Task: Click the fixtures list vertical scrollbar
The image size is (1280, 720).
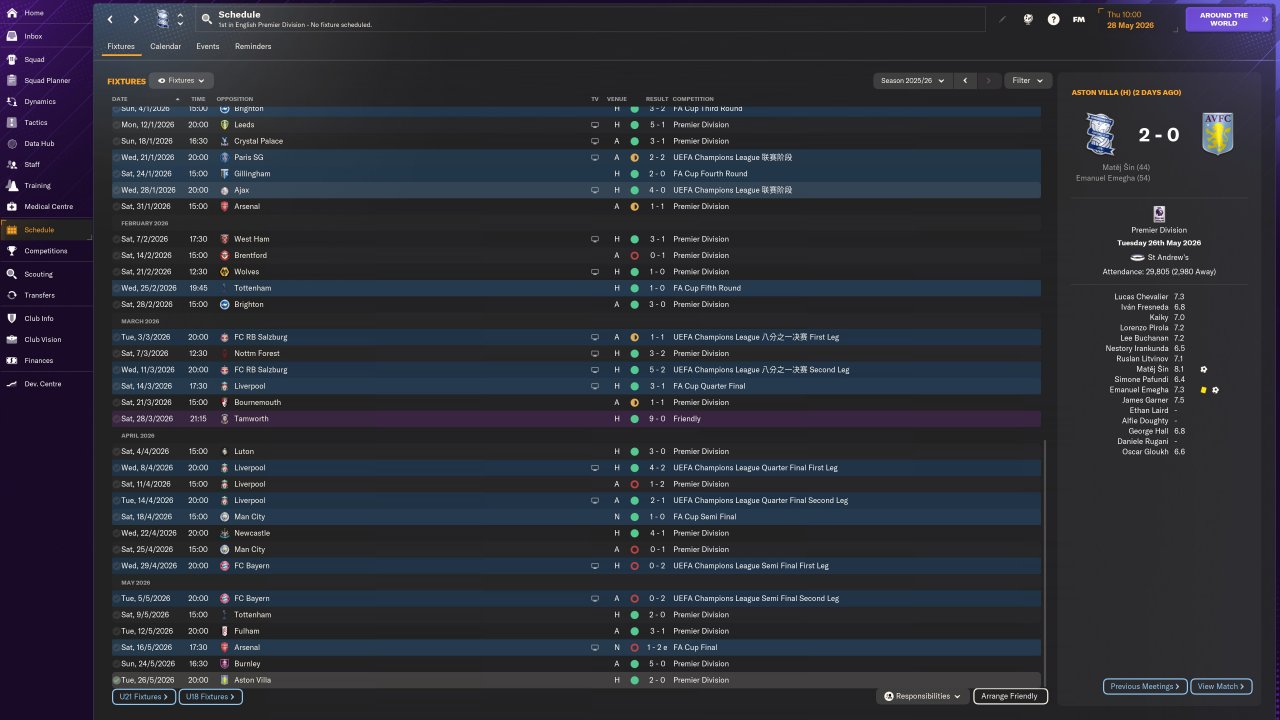Action: [x=1044, y=565]
